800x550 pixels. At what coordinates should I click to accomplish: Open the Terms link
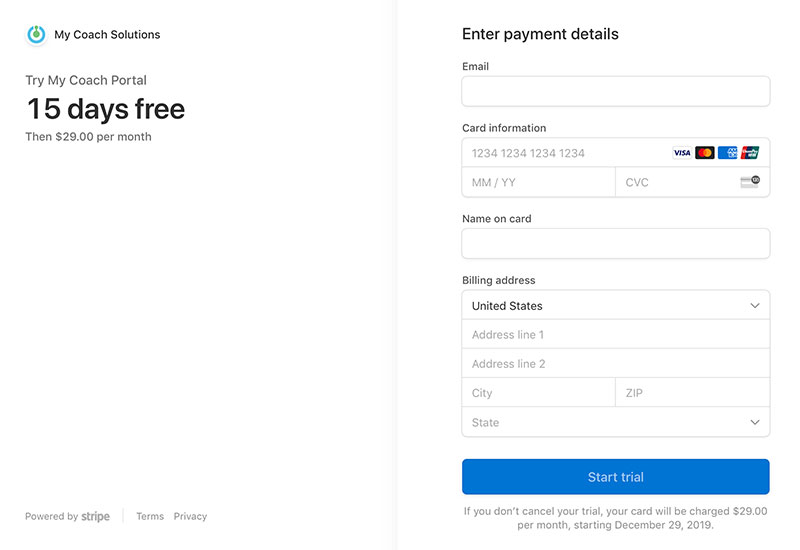coord(150,517)
